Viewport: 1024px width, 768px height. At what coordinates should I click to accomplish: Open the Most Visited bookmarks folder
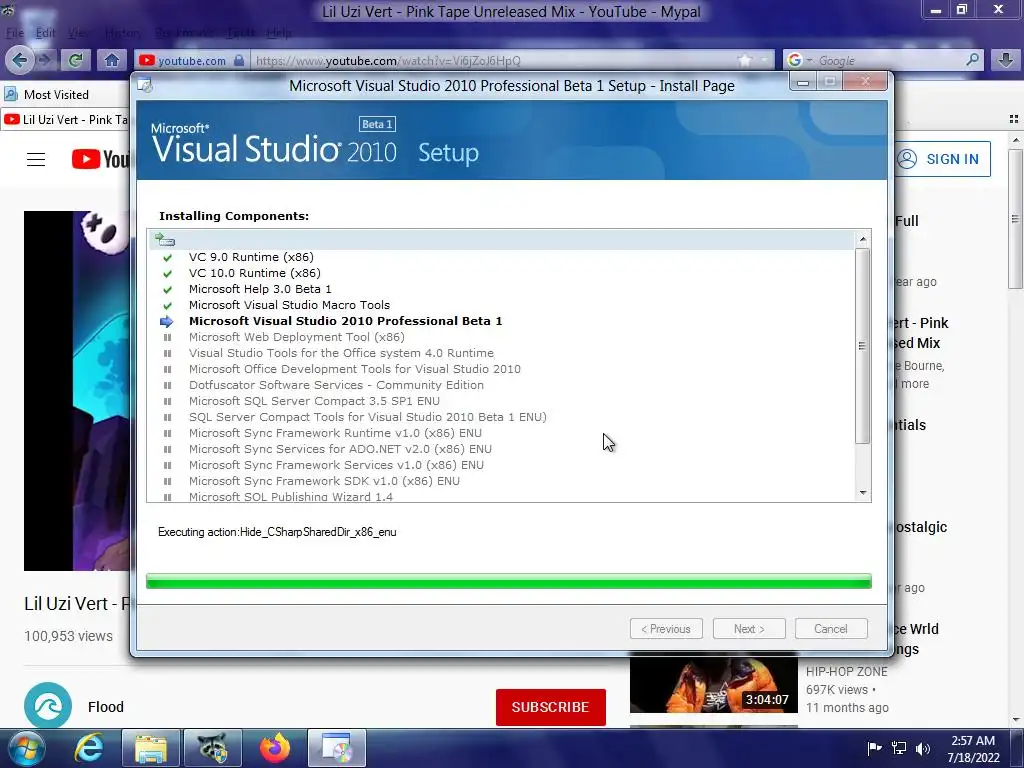pos(46,94)
